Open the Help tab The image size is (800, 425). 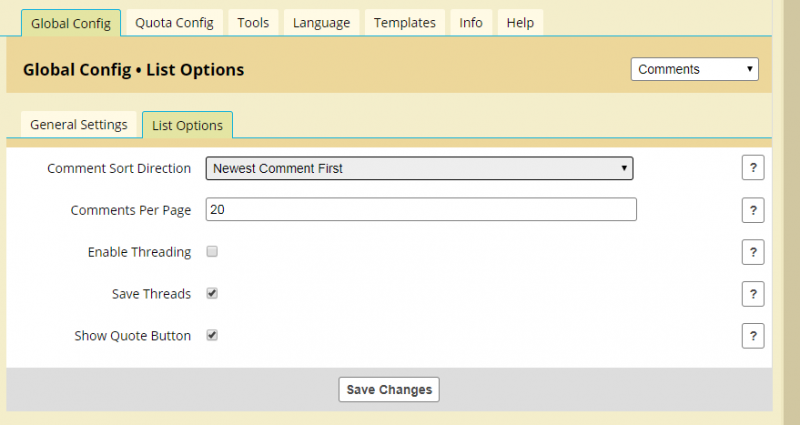[520, 23]
